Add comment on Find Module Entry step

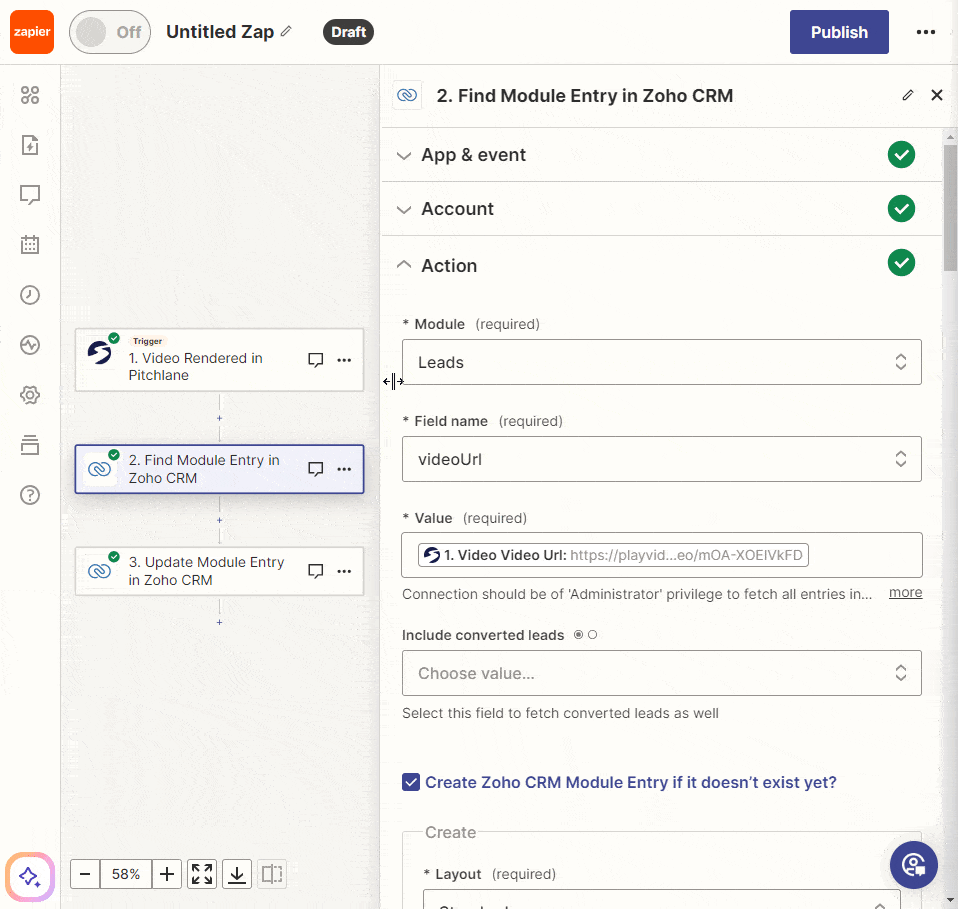pyautogui.click(x=315, y=469)
